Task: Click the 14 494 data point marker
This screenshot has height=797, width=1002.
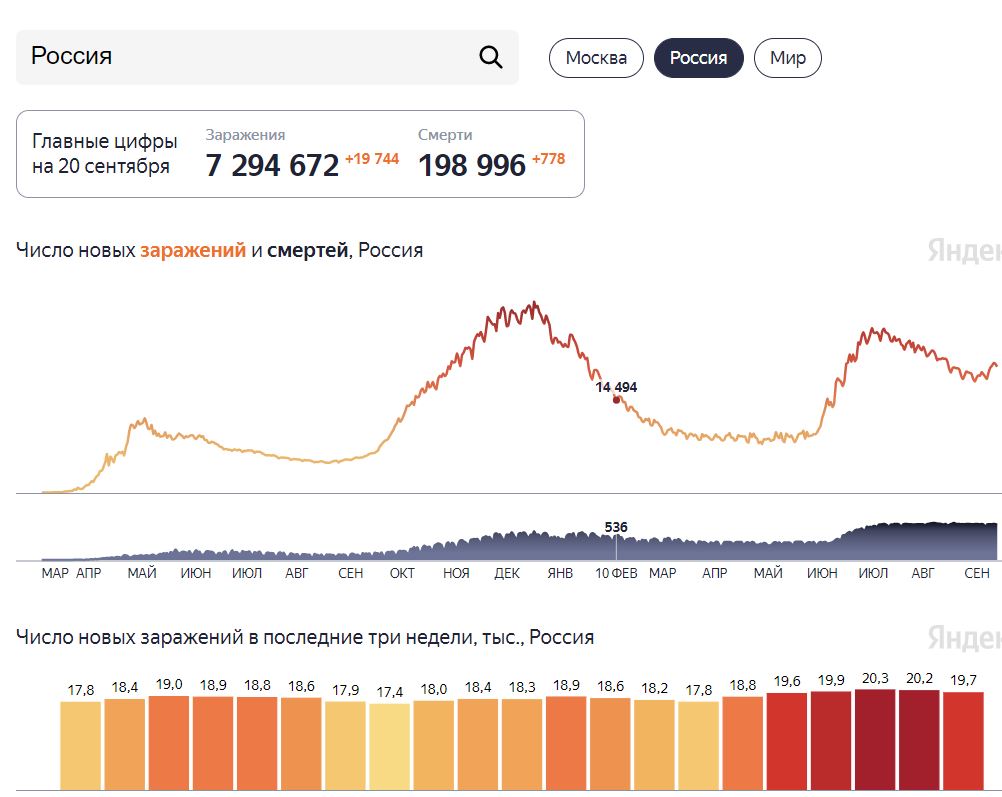Action: (x=616, y=400)
